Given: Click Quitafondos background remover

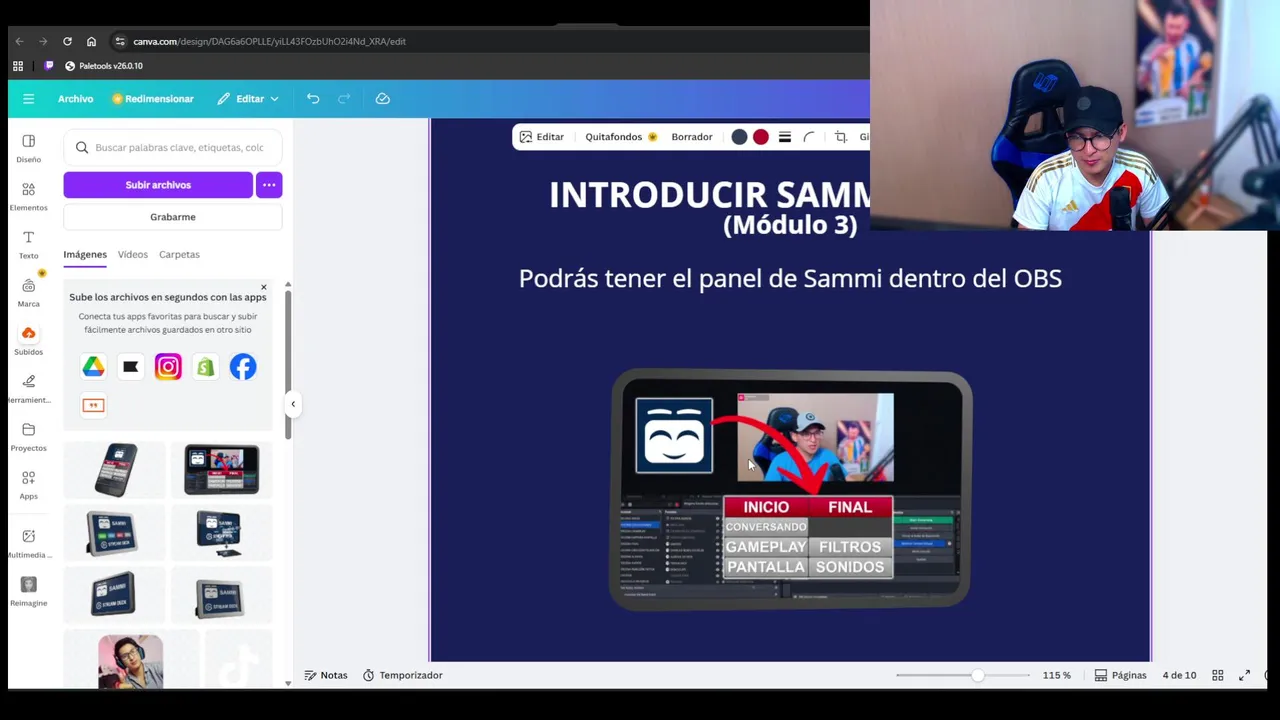Looking at the screenshot, I should (621, 137).
